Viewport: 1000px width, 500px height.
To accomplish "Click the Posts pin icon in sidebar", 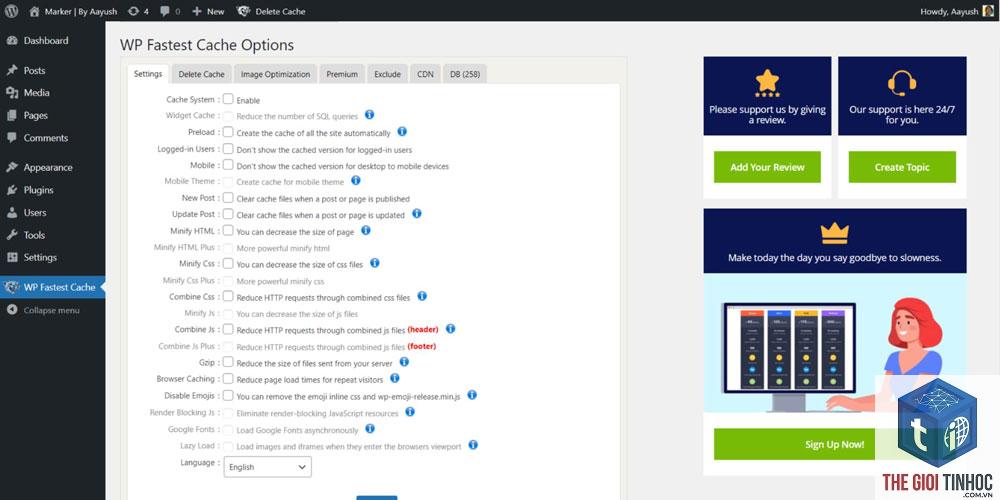I will [11, 70].
